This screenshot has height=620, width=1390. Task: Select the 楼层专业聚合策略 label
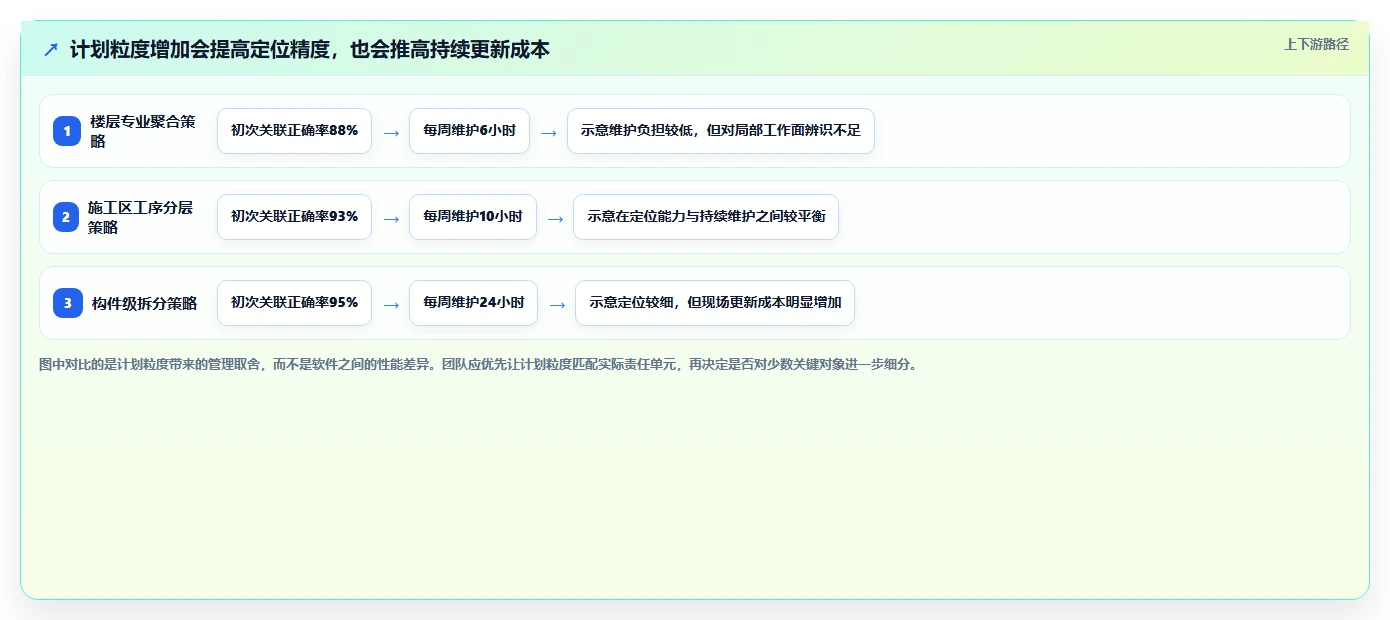pos(143,131)
